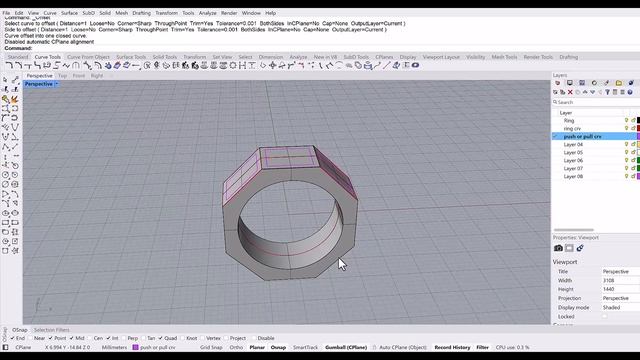Enable the Near object snap checkbox
The image size is (640, 360).
[x=31, y=338]
